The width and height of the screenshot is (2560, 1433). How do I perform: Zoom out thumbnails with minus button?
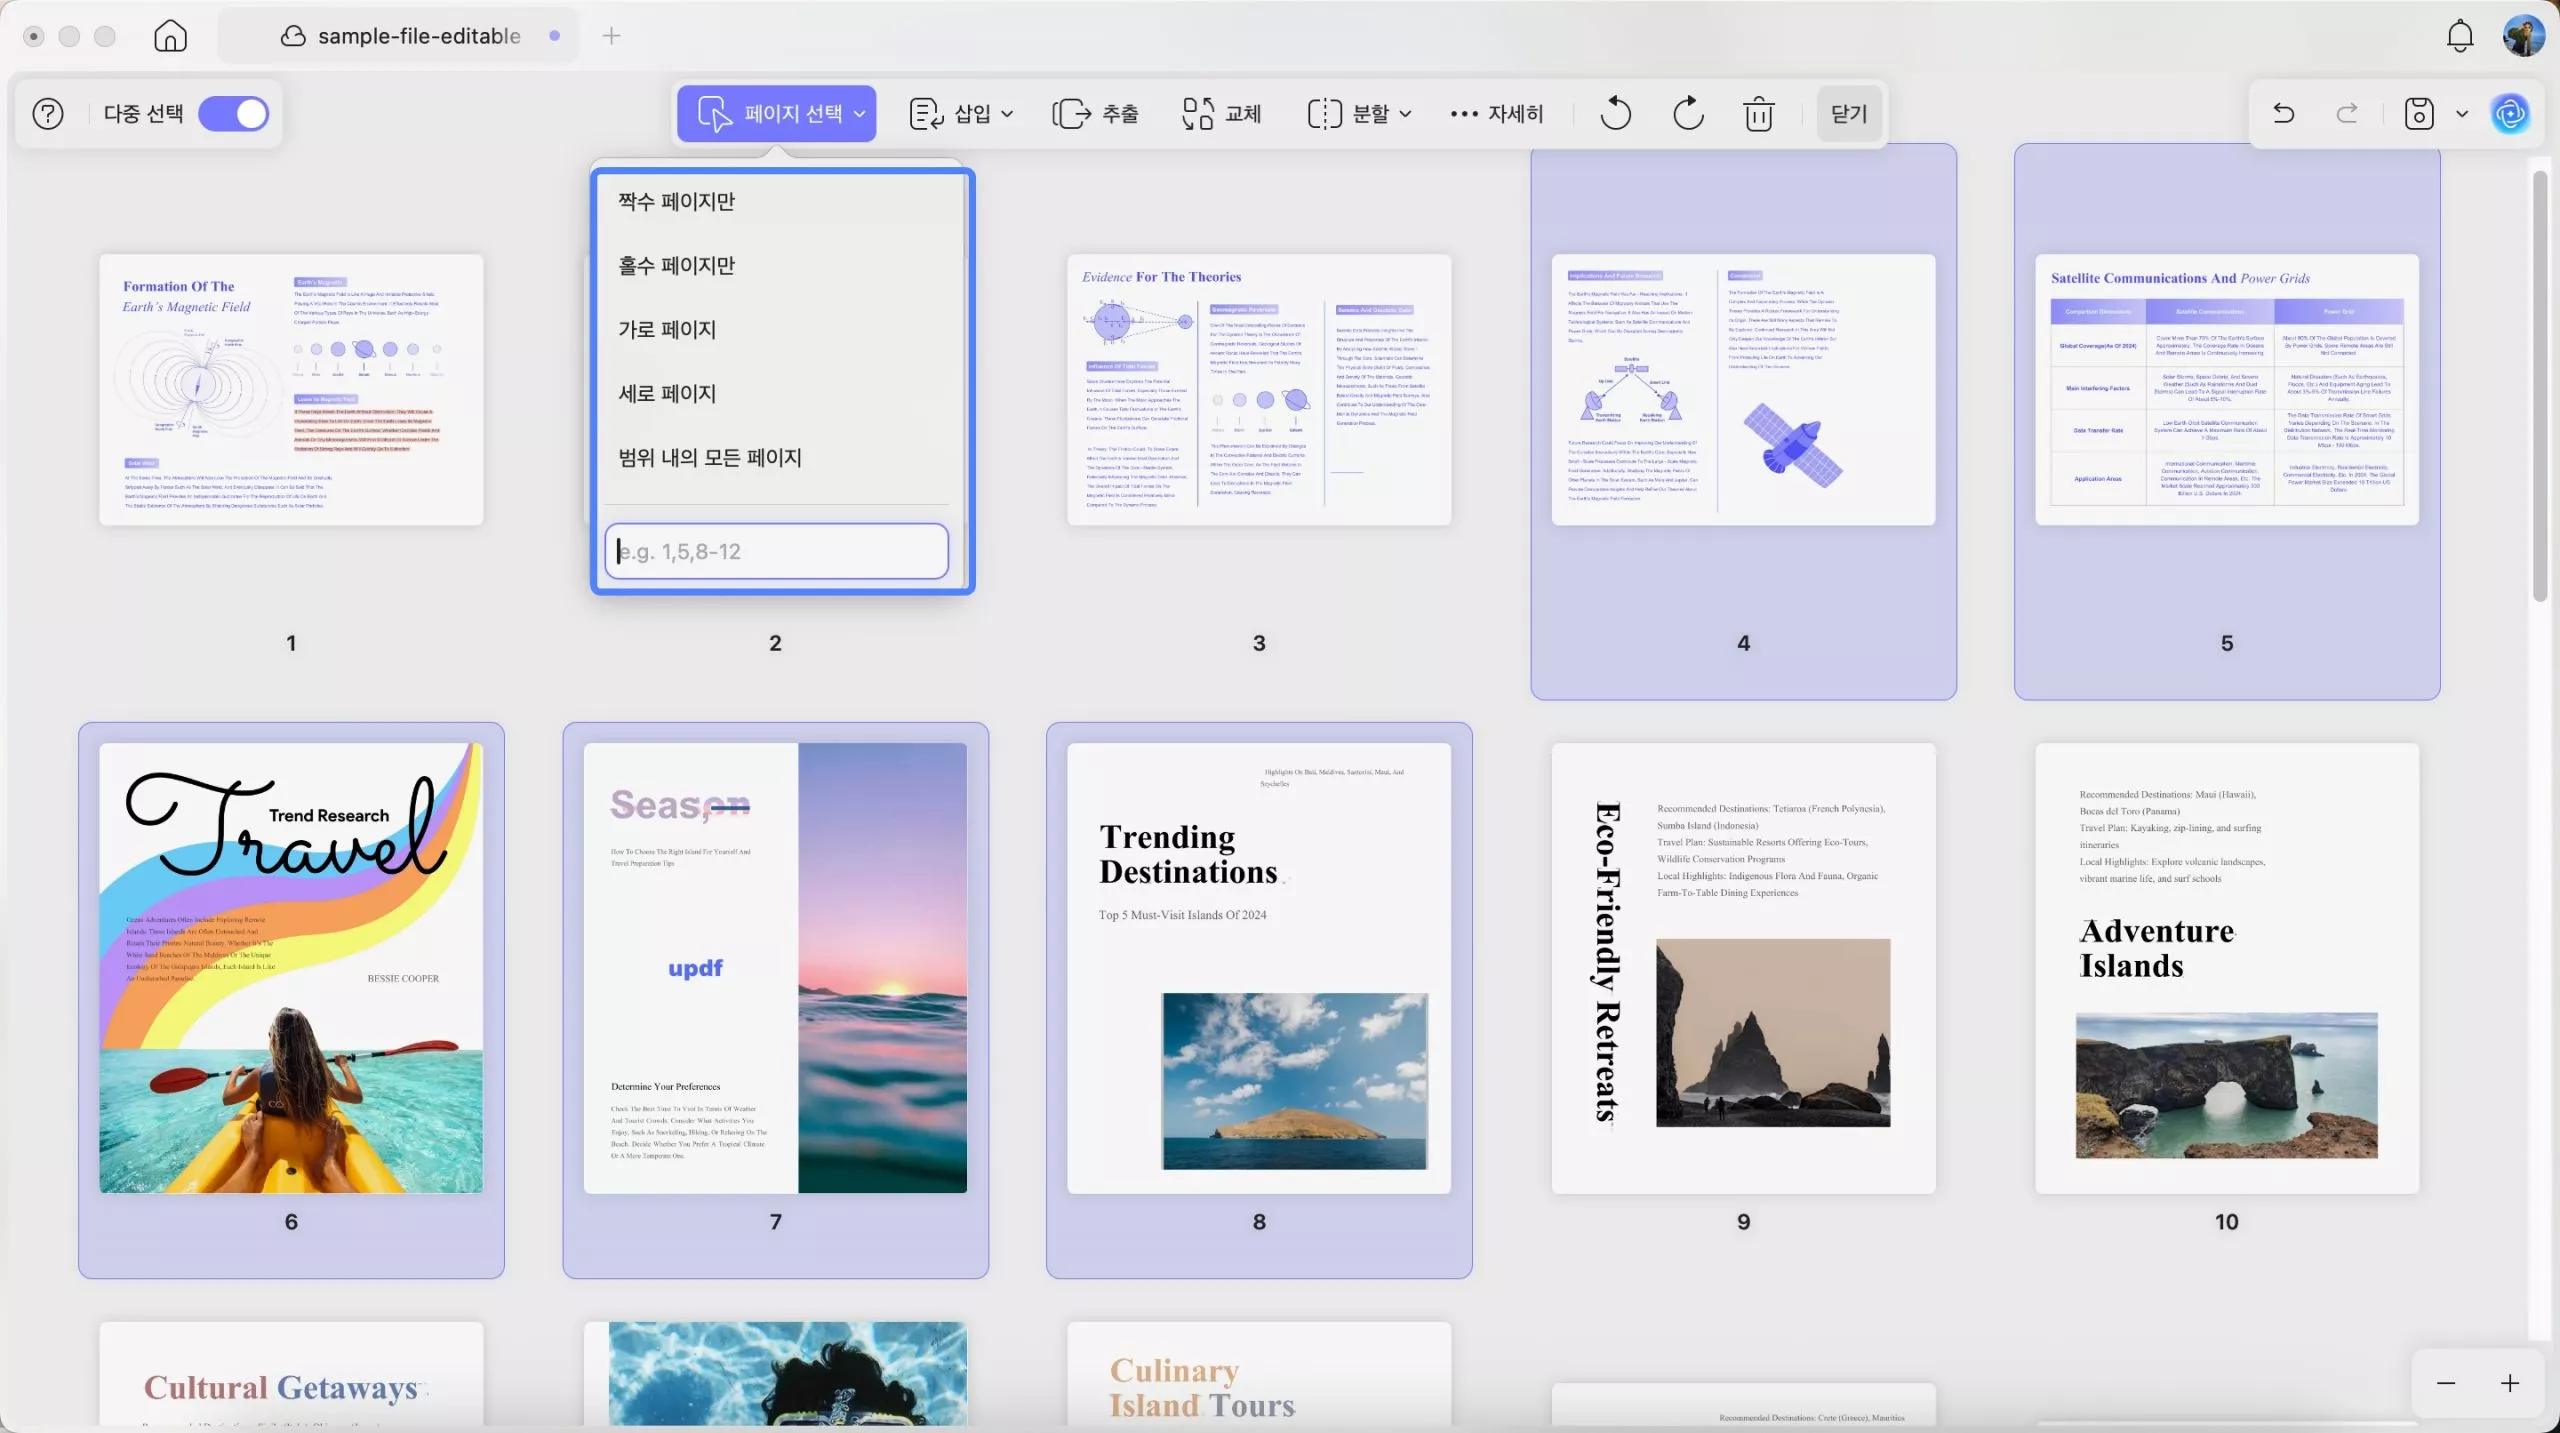(x=2446, y=1383)
